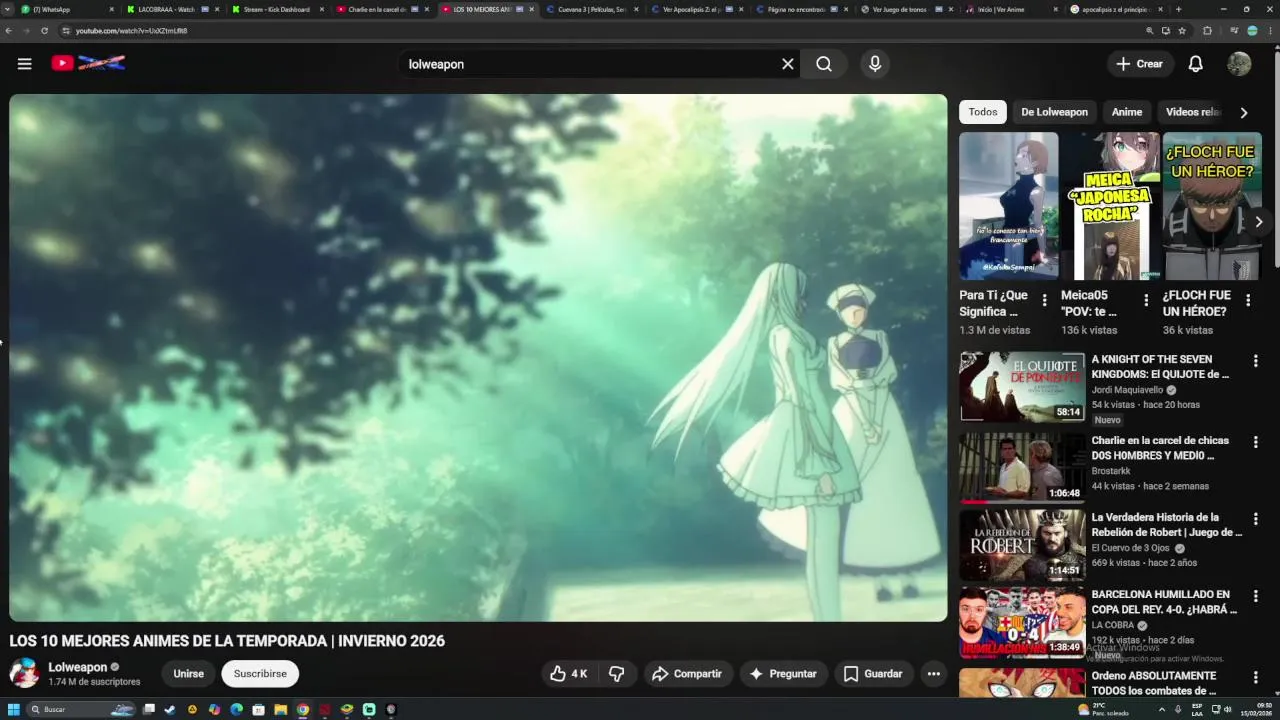The width and height of the screenshot is (1280, 720).
Task: Select the Videos relacionados chip
Action: tap(1193, 112)
